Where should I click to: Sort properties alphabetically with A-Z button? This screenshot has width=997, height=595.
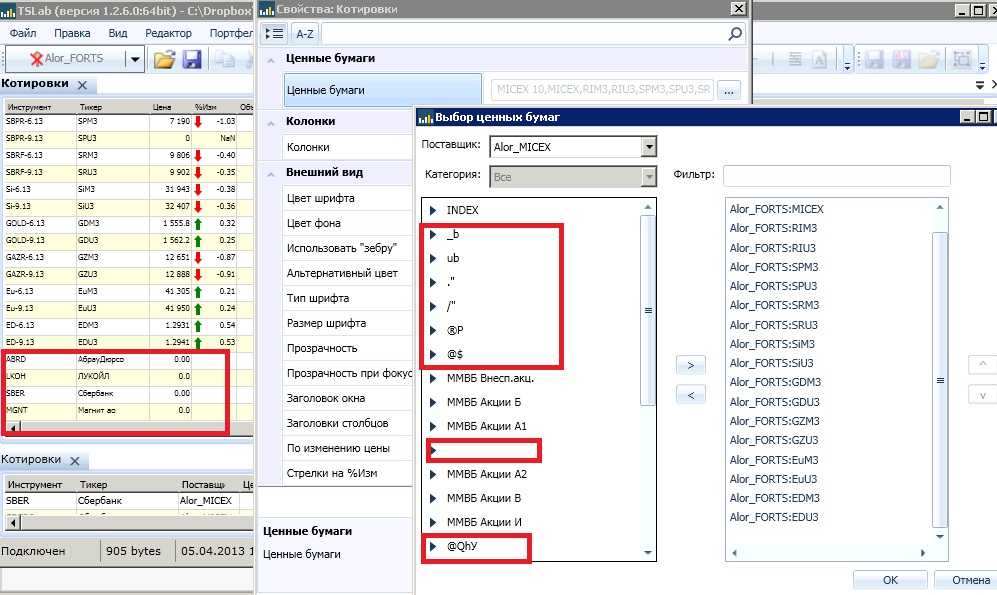(x=305, y=33)
